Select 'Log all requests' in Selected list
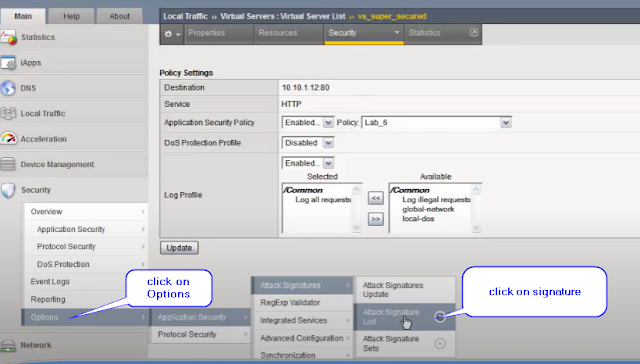This screenshot has width=640, height=364. pyautogui.click(x=323, y=200)
